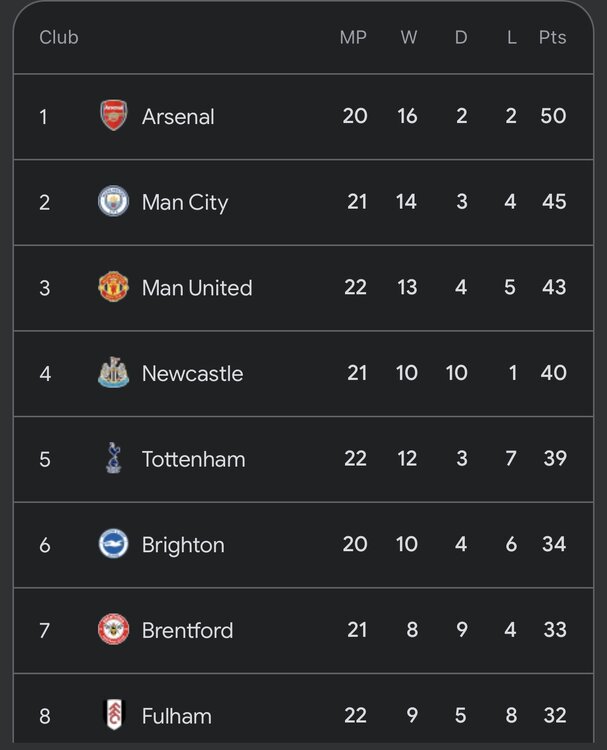Tap the Brentford bee crest
The image size is (607, 750).
(113, 630)
